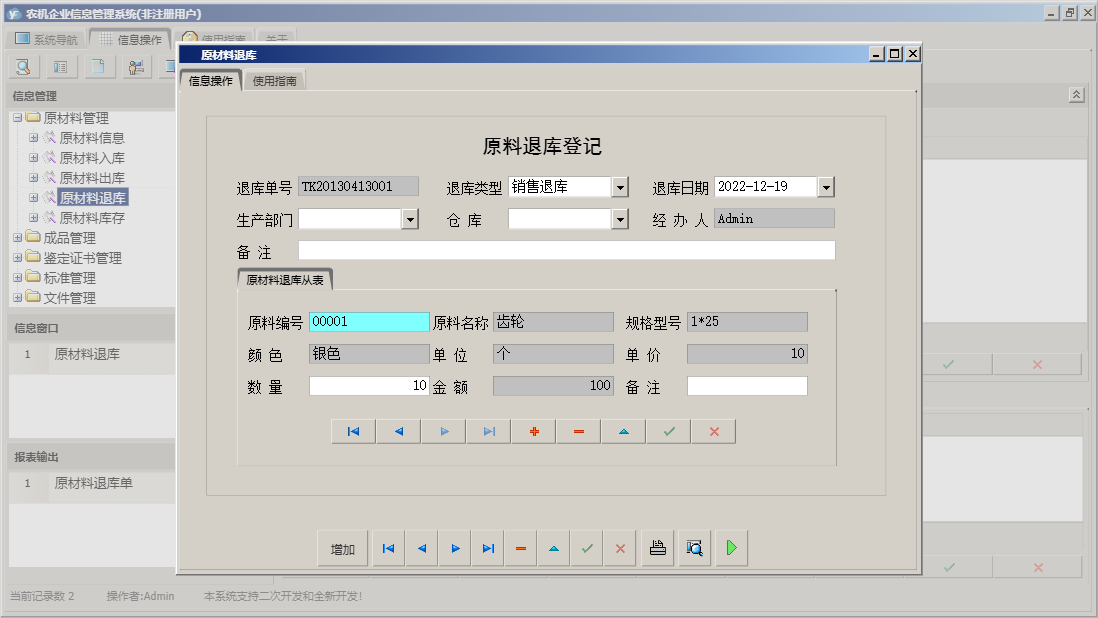Open the 退库日期 date picker

coord(827,185)
